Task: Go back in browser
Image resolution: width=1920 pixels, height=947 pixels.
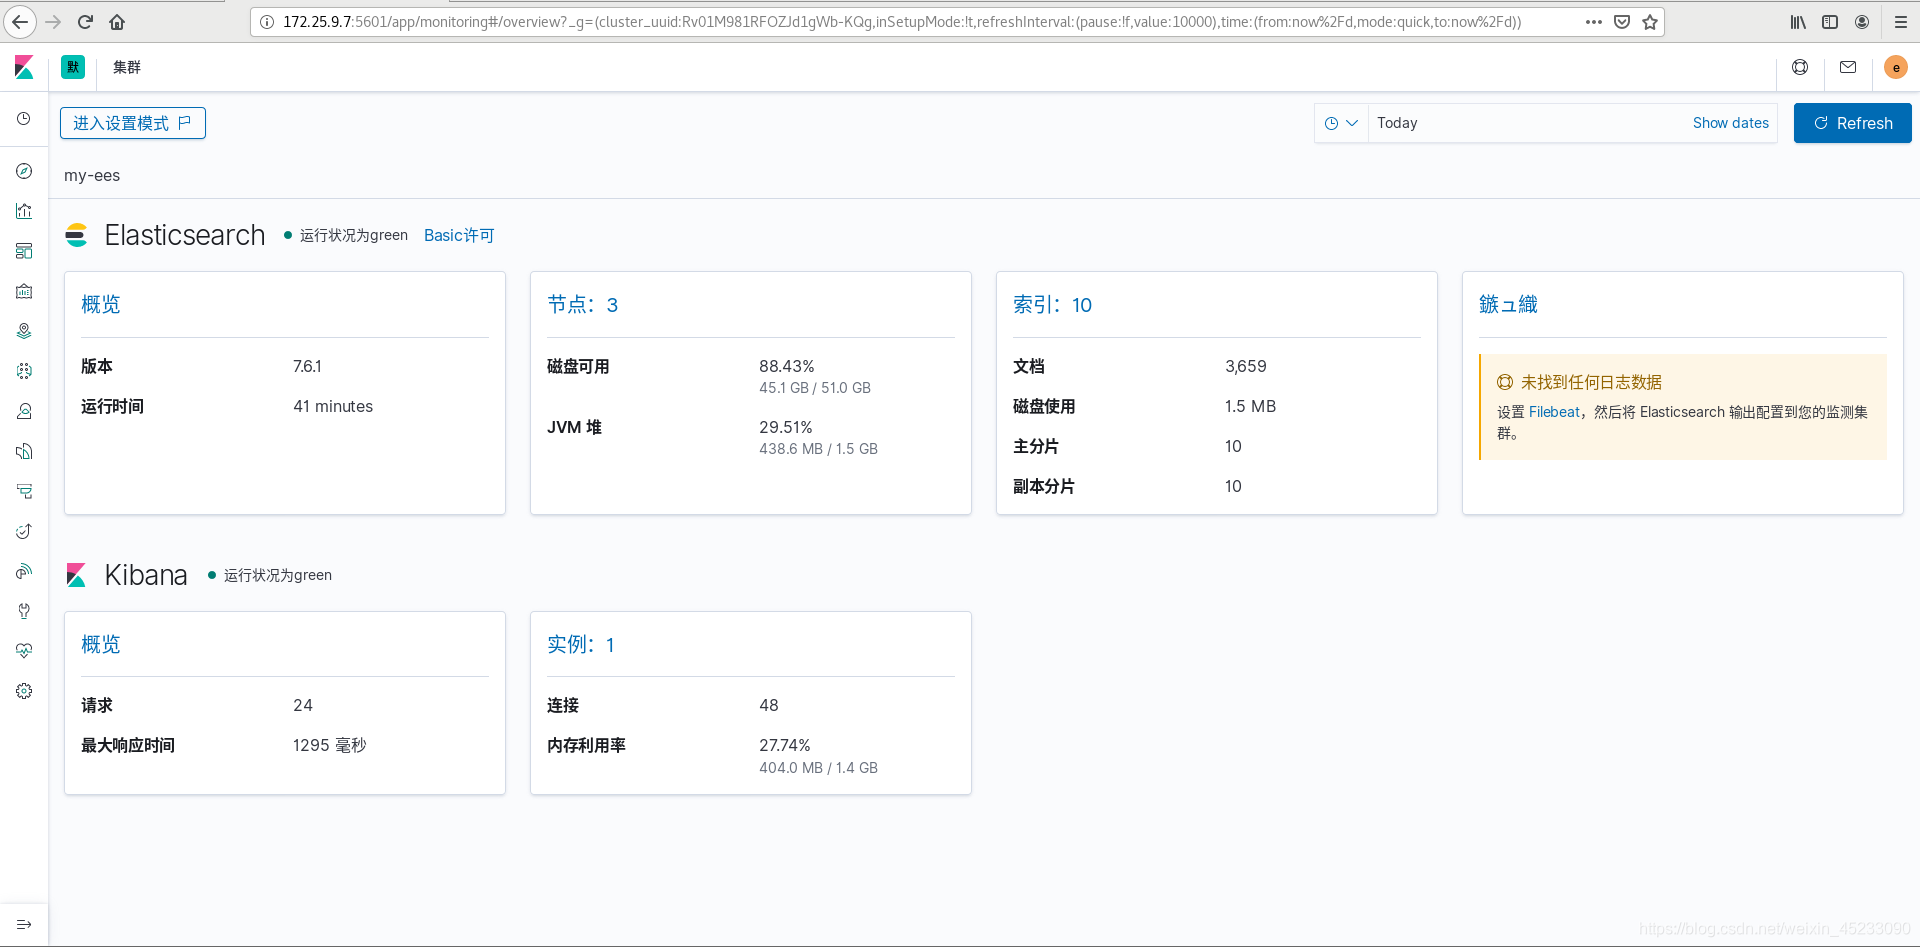Action: (20, 22)
